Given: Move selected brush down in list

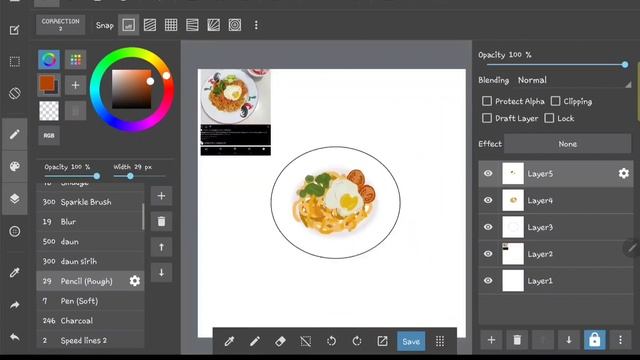Looking at the screenshot, I should [x=161, y=273].
